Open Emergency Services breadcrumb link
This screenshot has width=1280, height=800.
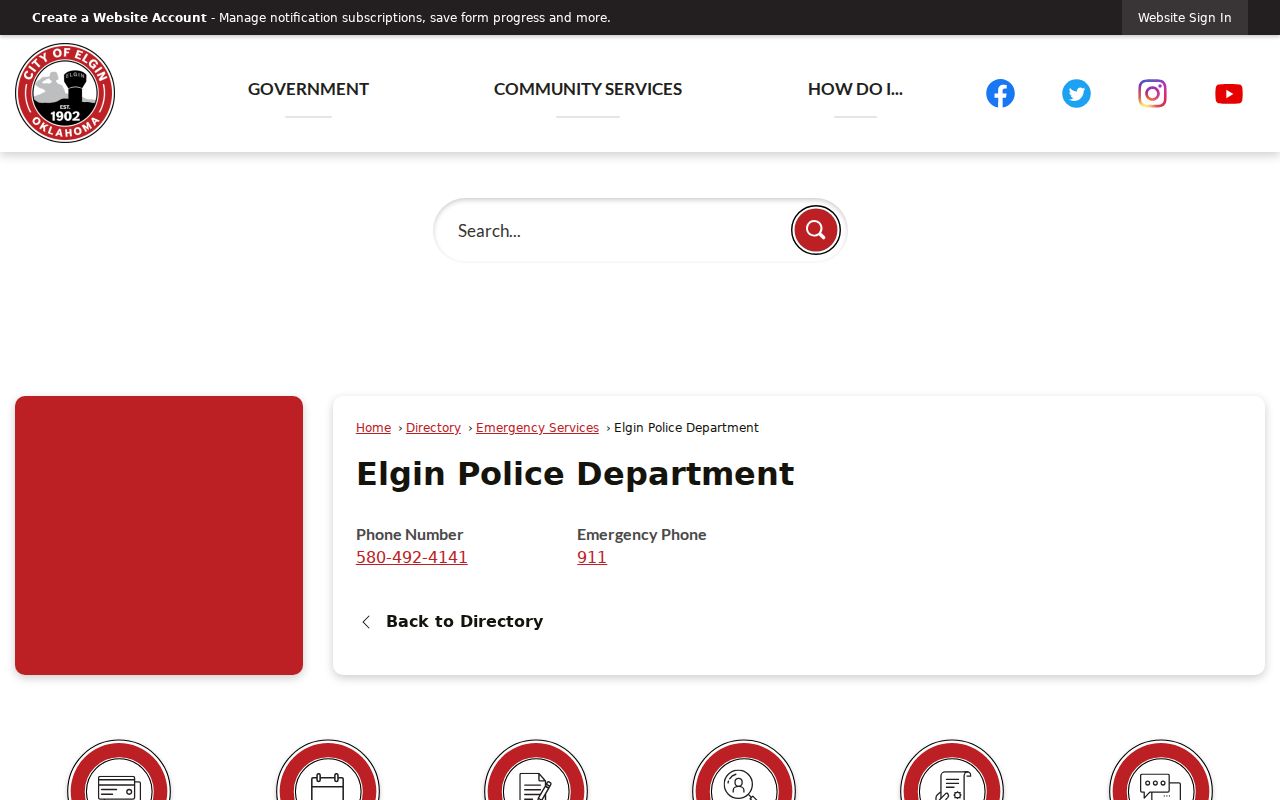pos(537,428)
